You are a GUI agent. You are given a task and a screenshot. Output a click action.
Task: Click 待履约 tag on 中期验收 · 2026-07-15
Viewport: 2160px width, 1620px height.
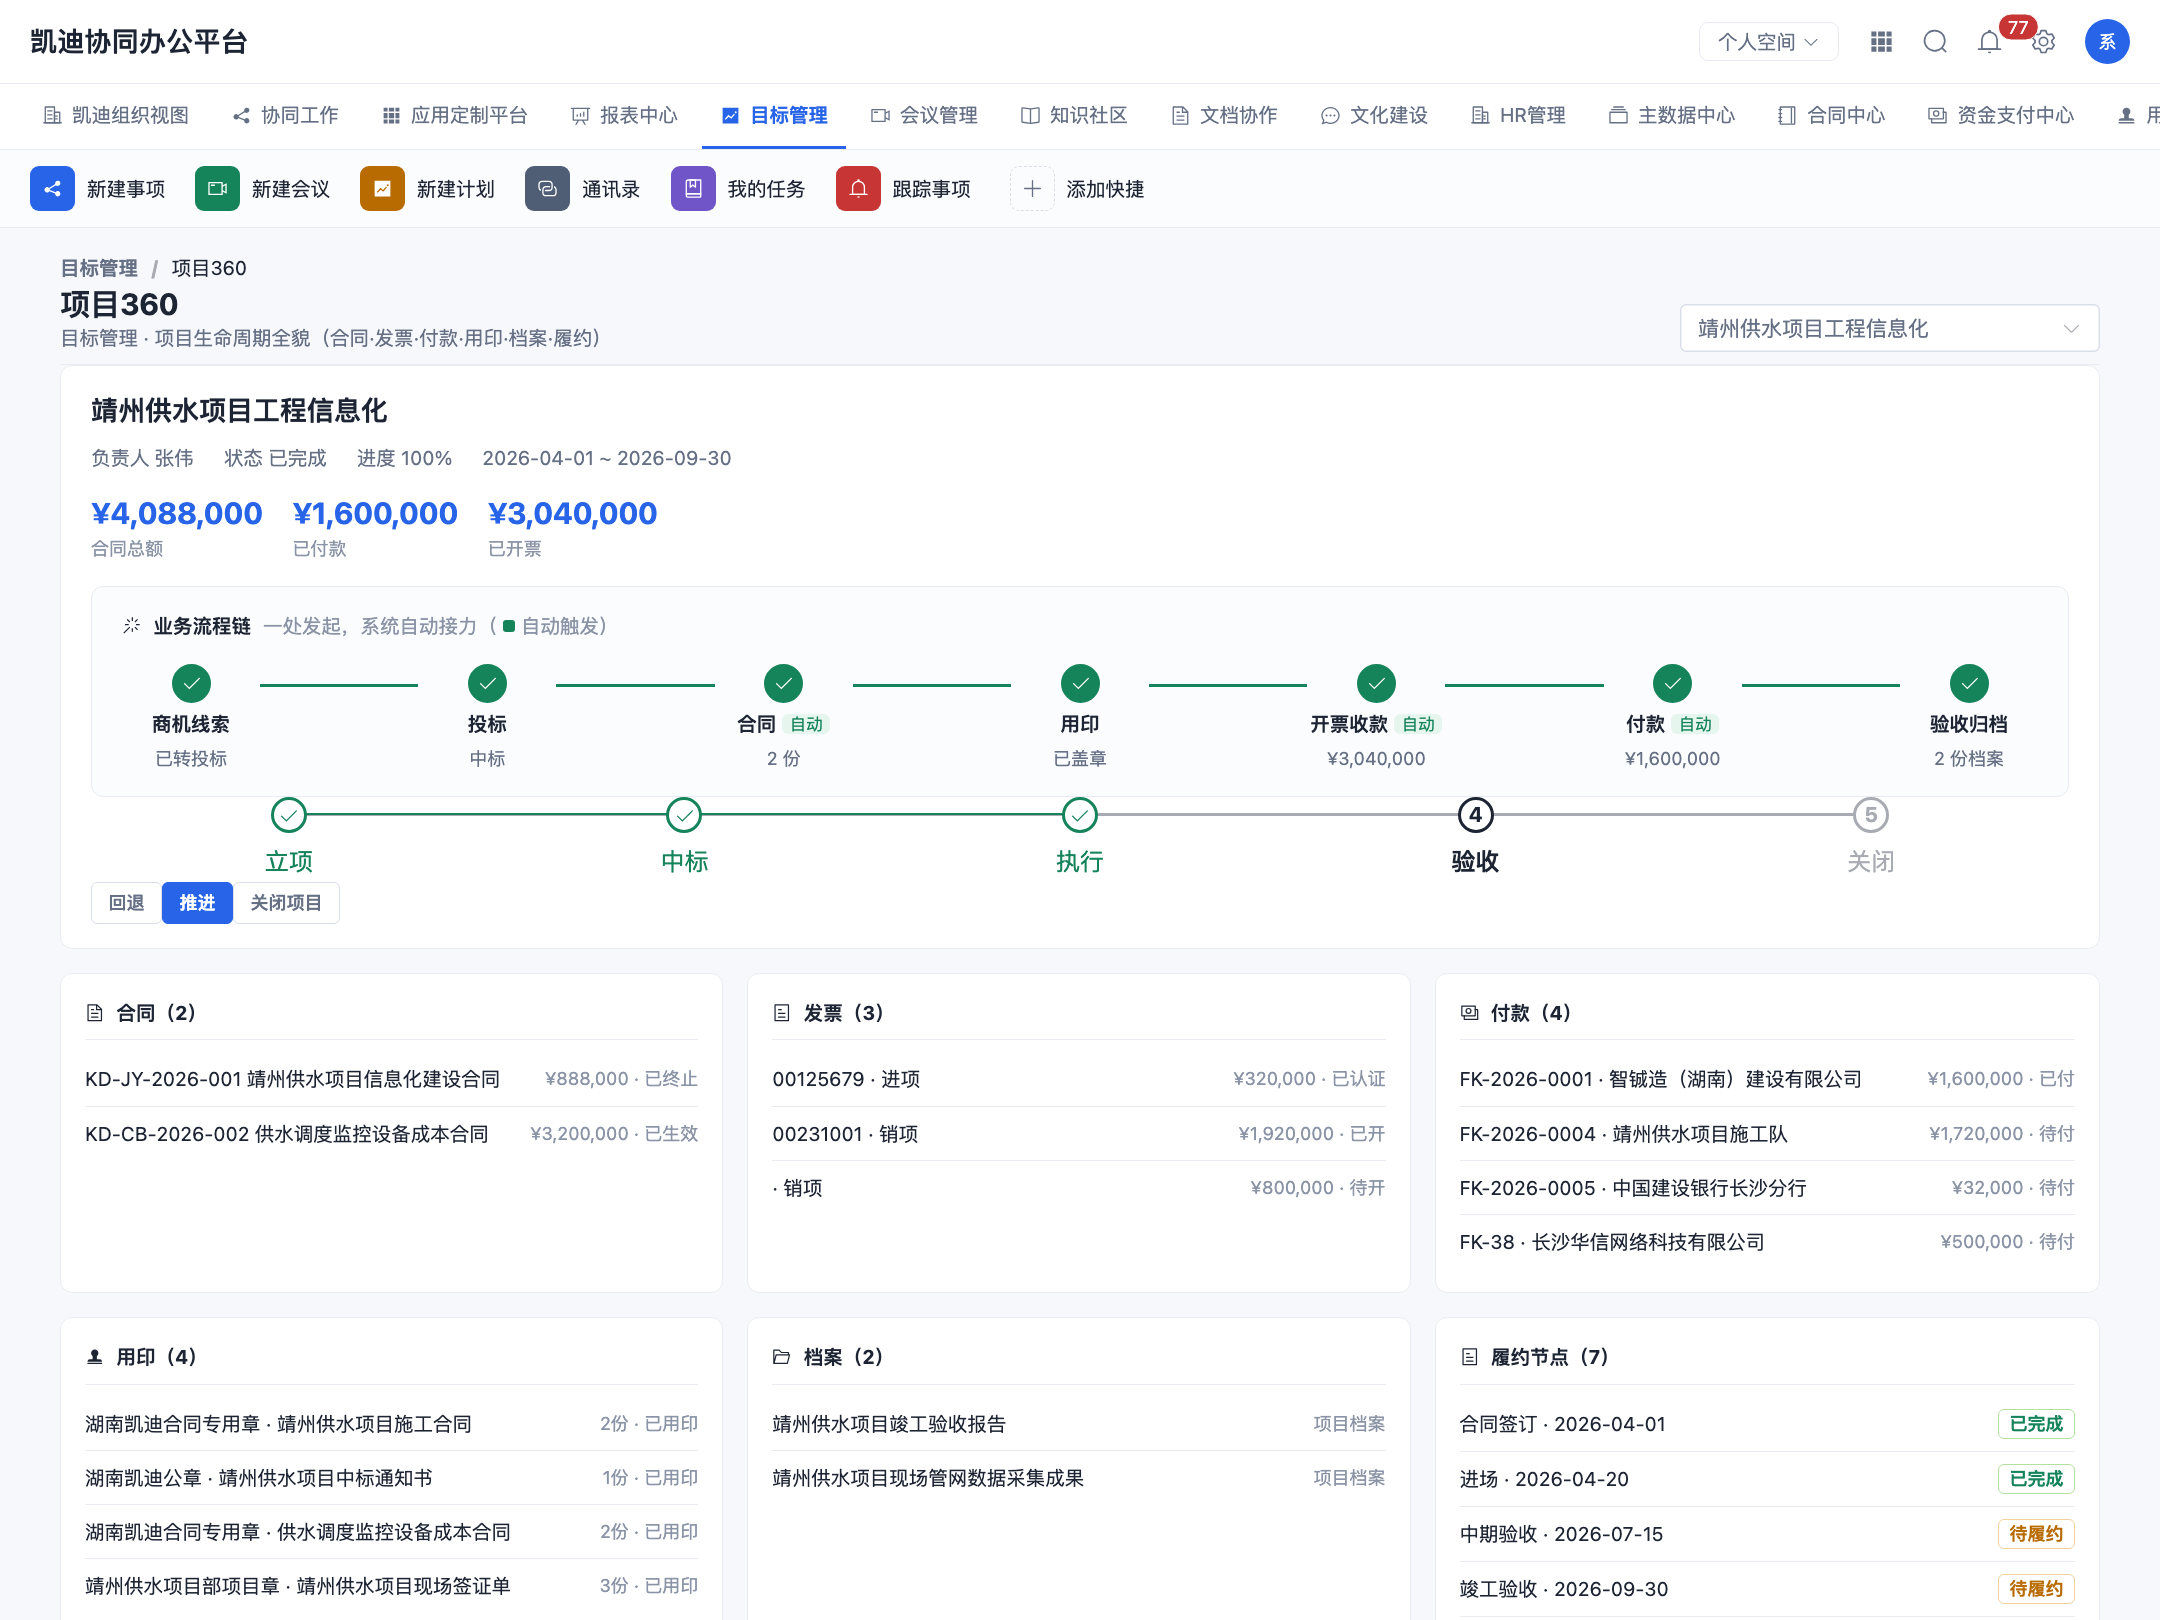pyautogui.click(x=2036, y=1534)
